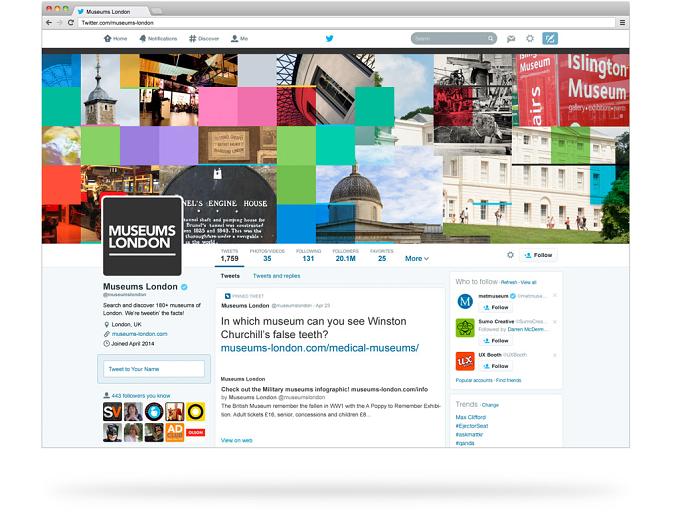Dismiss metmuseum suggestion
Screen dimensions: 680x510
pos(555,296)
